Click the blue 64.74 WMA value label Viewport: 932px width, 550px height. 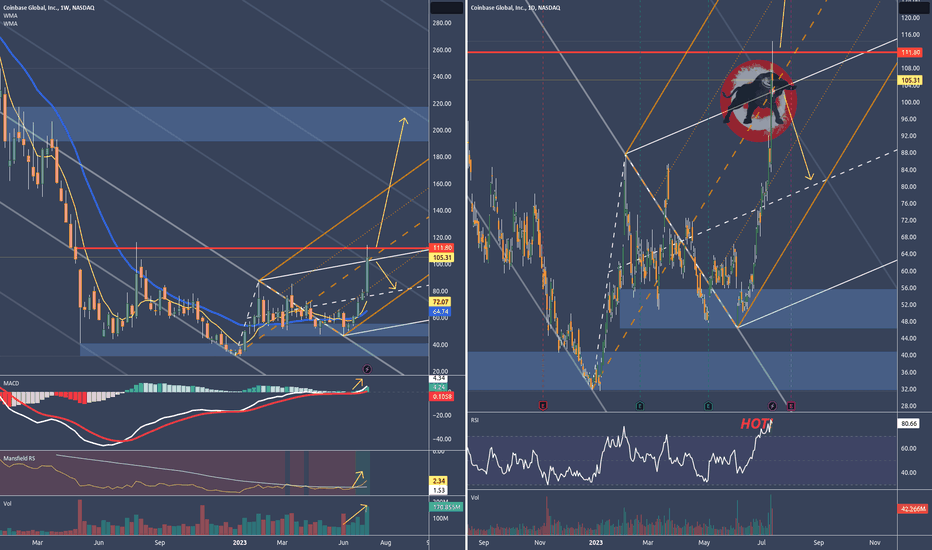[440, 312]
